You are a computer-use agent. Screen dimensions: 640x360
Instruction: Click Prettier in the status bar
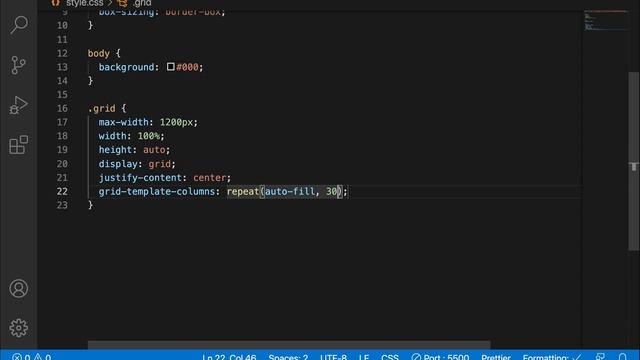[496, 357]
